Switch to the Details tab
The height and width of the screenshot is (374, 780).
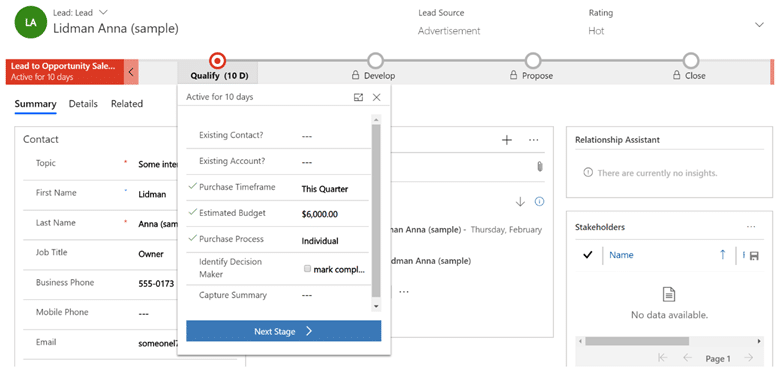(83, 104)
